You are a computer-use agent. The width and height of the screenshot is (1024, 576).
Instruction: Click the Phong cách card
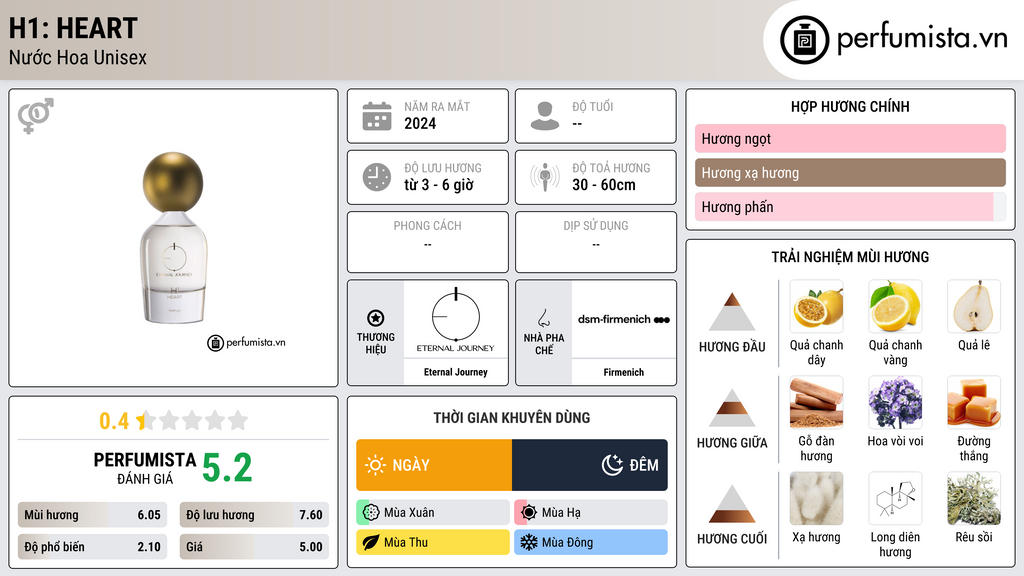428,242
